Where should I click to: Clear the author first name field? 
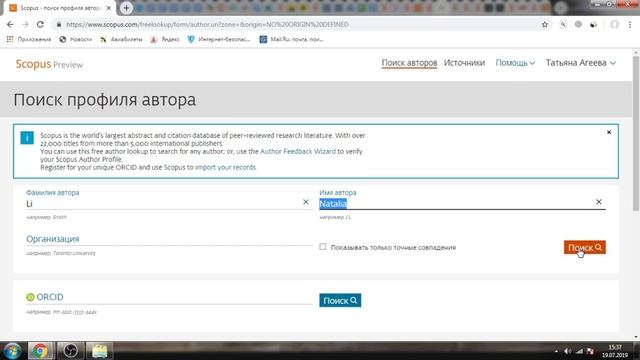coord(598,202)
